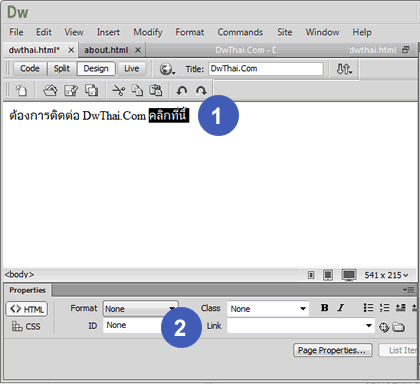Switch to HTML properties mode
The image size is (420, 384).
tap(27, 309)
